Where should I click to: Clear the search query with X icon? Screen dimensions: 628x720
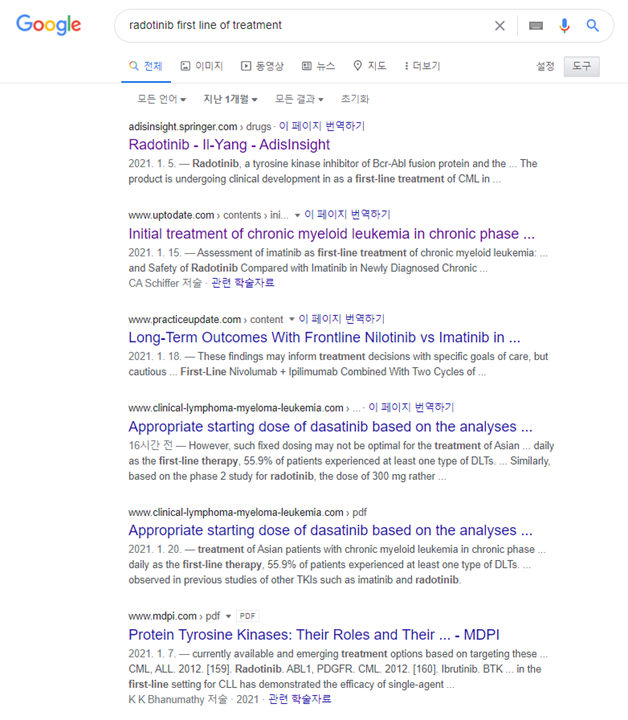pyautogui.click(x=499, y=26)
